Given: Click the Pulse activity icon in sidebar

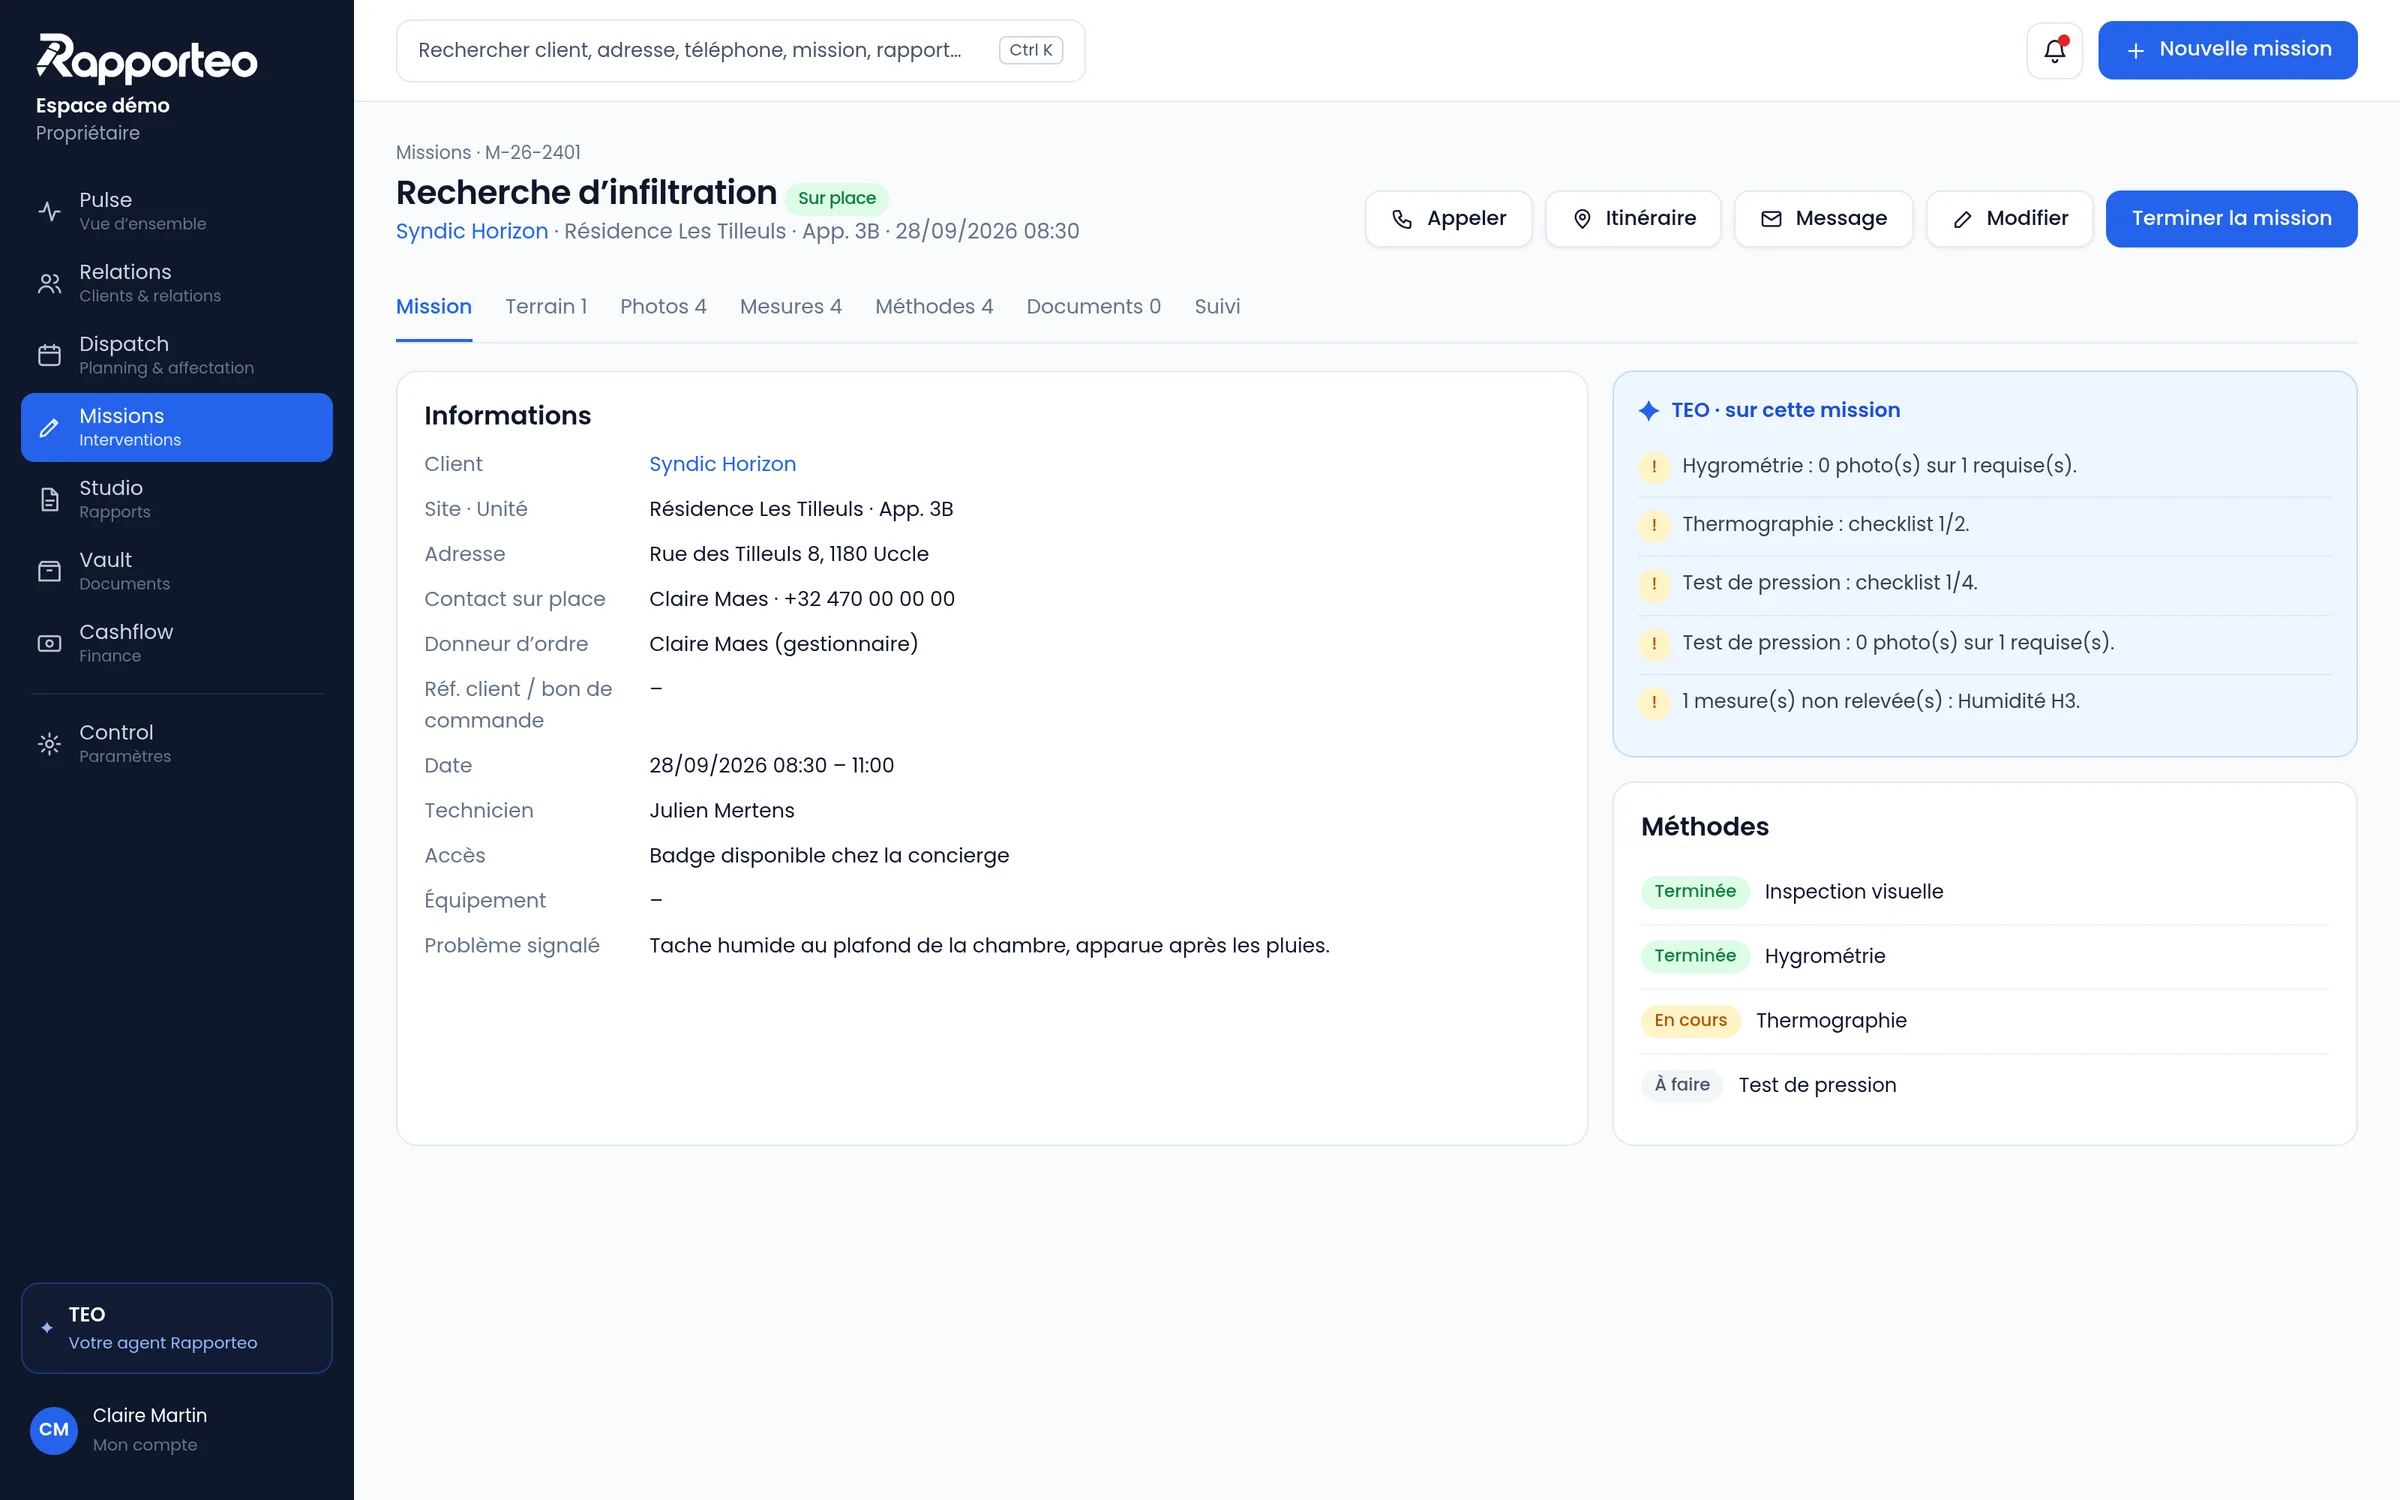Looking at the screenshot, I should point(49,211).
